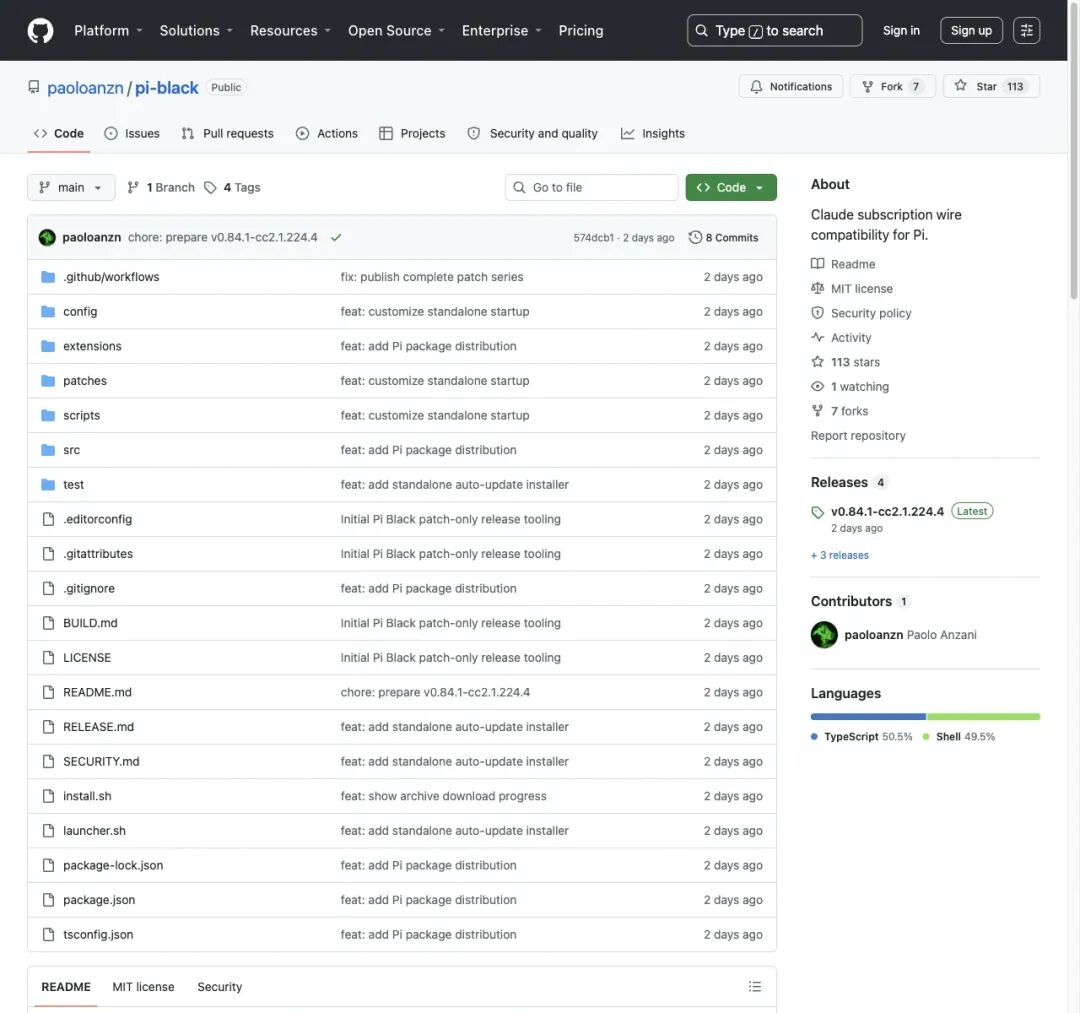The height and width of the screenshot is (1013, 1080).
Task: Open the Security and quality tab
Action: [x=532, y=134]
